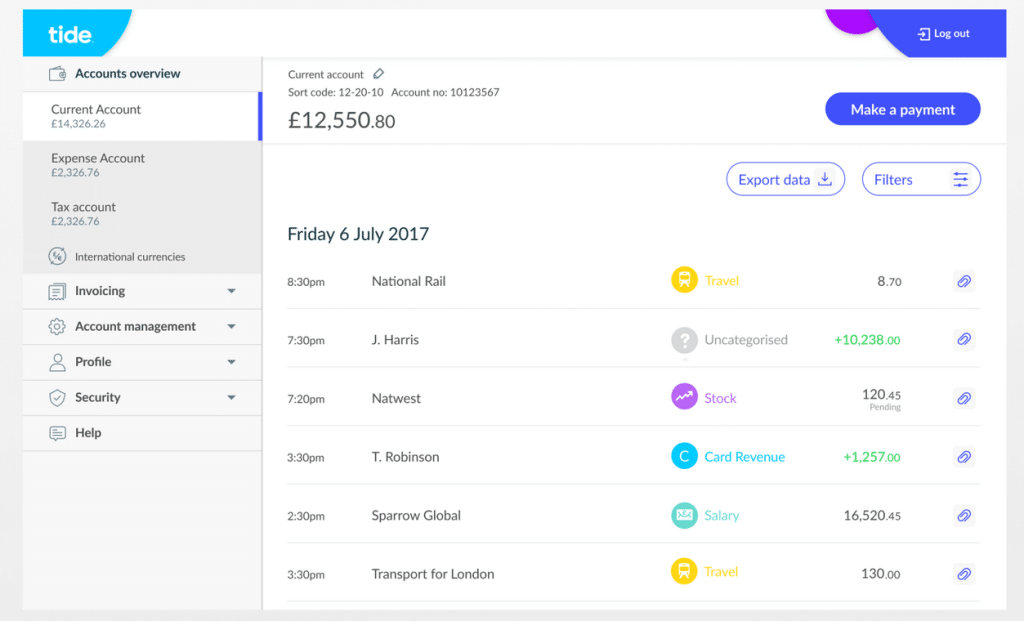1024x621 pixels.
Task: Expand the Invoicing section
Action: coord(140,291)
